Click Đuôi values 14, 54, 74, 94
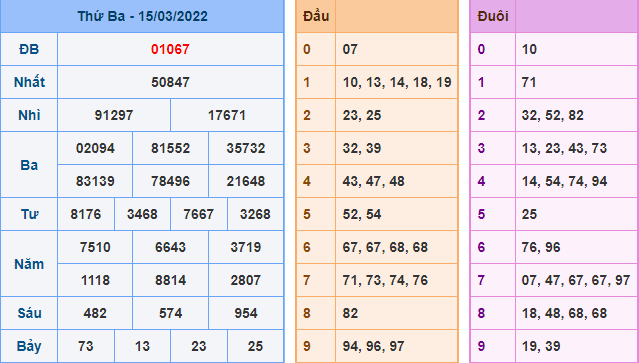The image size is (639, 363). 564,181
